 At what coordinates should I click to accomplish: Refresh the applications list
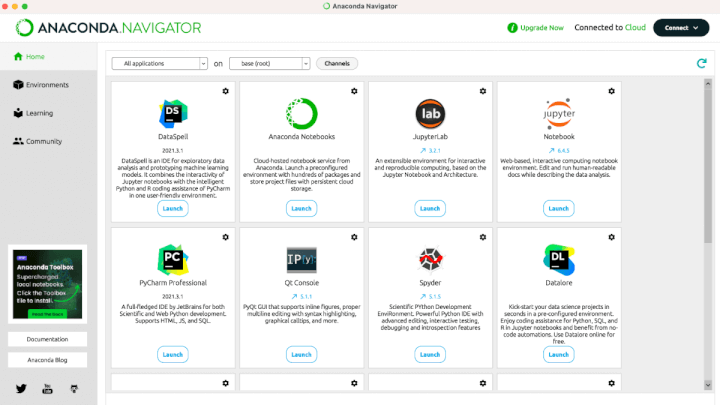coord(701,63)
